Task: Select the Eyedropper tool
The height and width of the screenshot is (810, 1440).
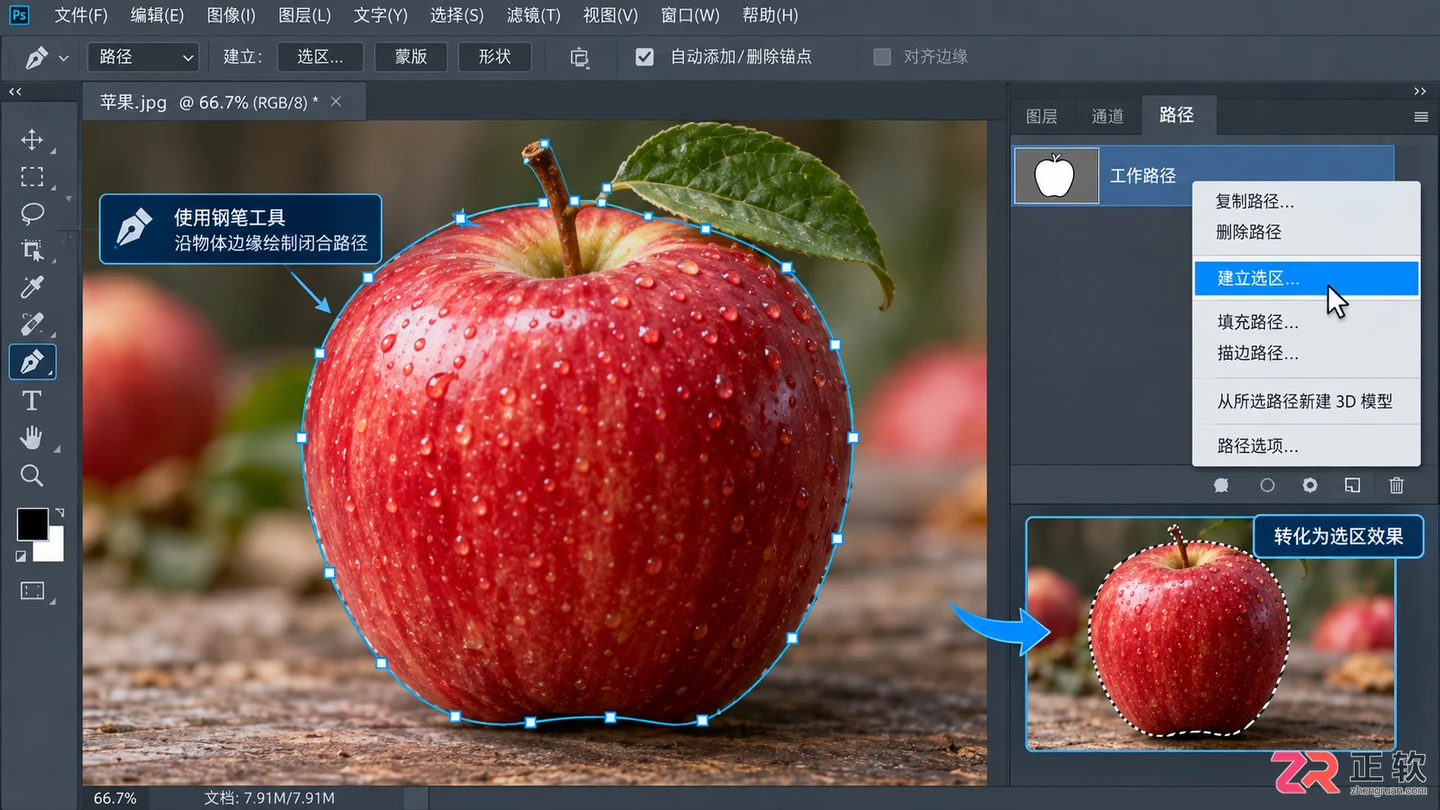Action: point(32,288)
